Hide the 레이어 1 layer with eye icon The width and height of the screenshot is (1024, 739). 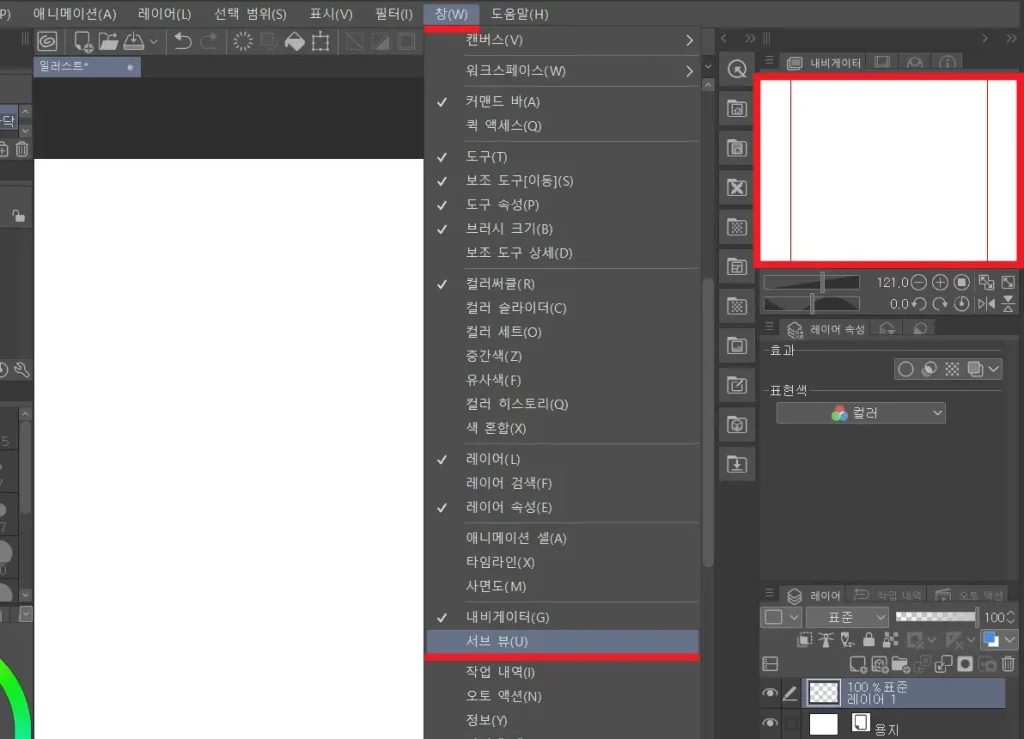point(770,693)
